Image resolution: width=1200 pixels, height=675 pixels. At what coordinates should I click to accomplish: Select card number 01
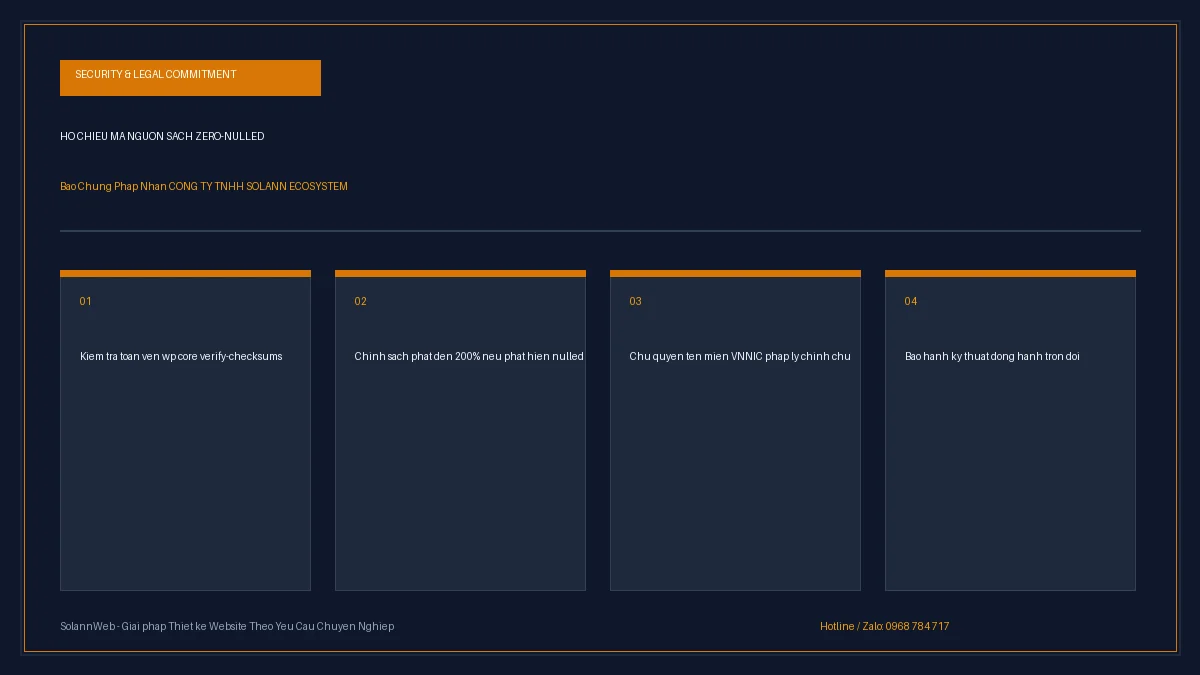click(x=86, y=301)
